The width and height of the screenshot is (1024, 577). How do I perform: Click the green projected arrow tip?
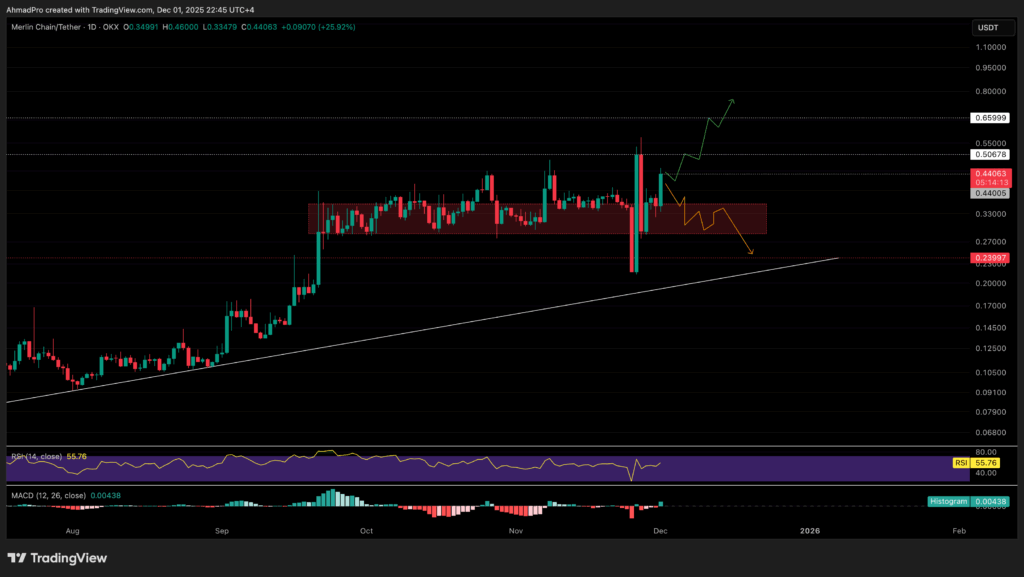pyautogui.click(x=733, y=100)
